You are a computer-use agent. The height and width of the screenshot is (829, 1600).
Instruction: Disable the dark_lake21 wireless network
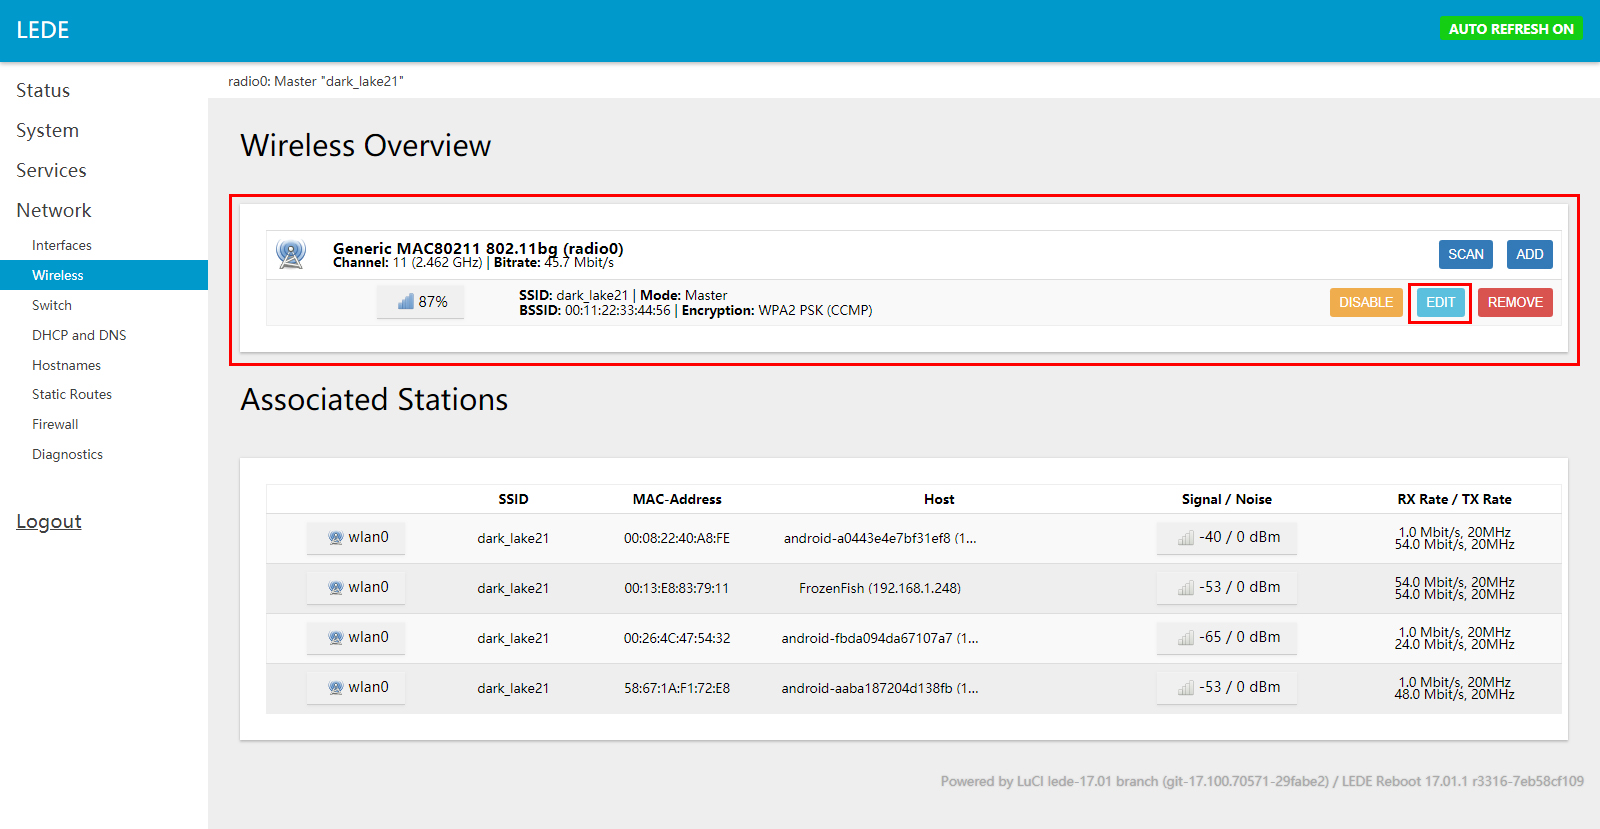click(1365, 303)
